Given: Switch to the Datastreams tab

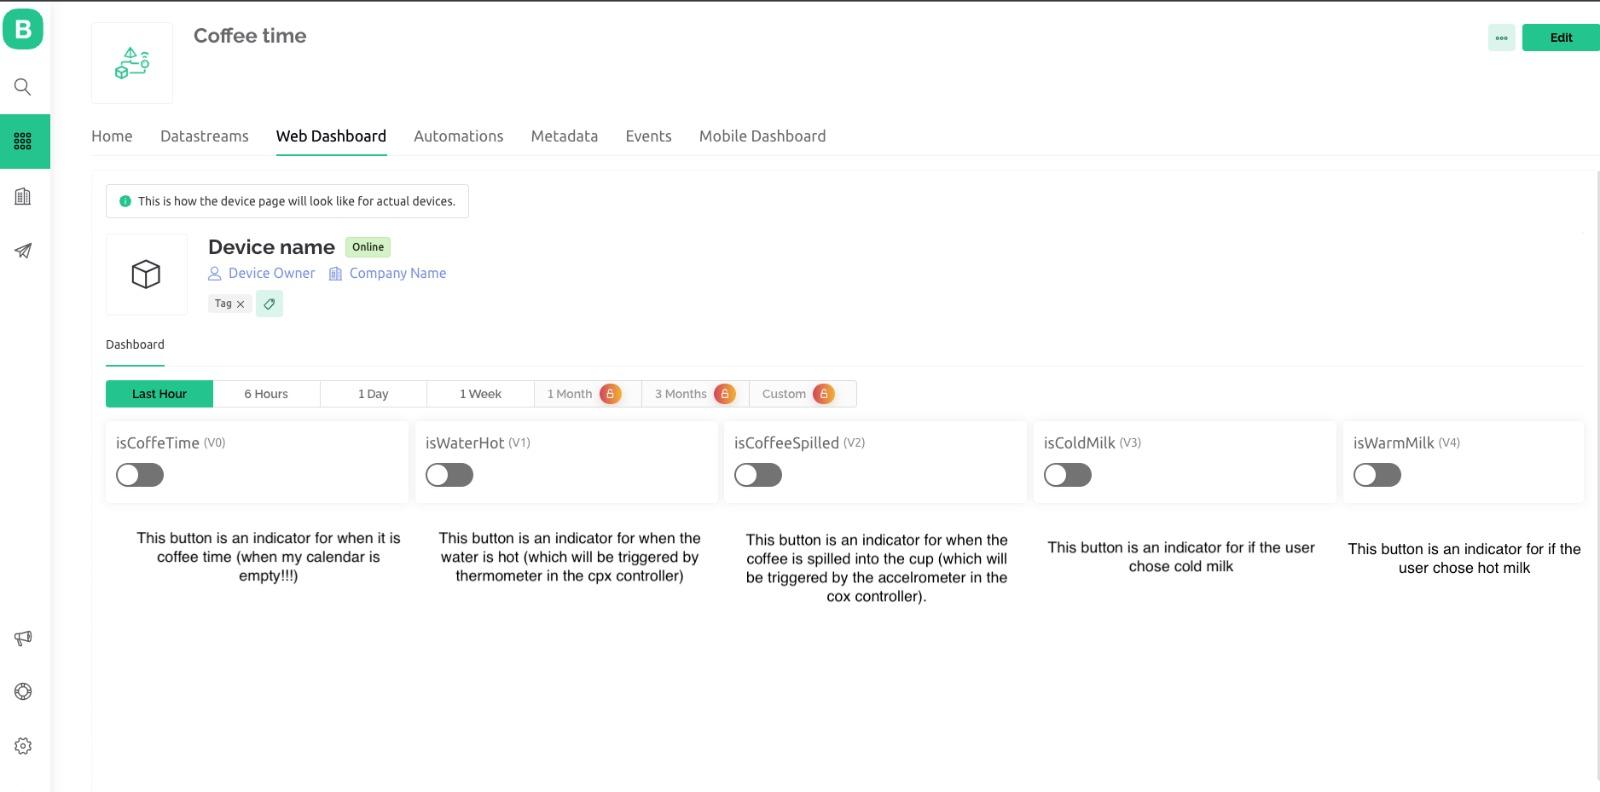Looking at the screenshot, I should 204,136.
